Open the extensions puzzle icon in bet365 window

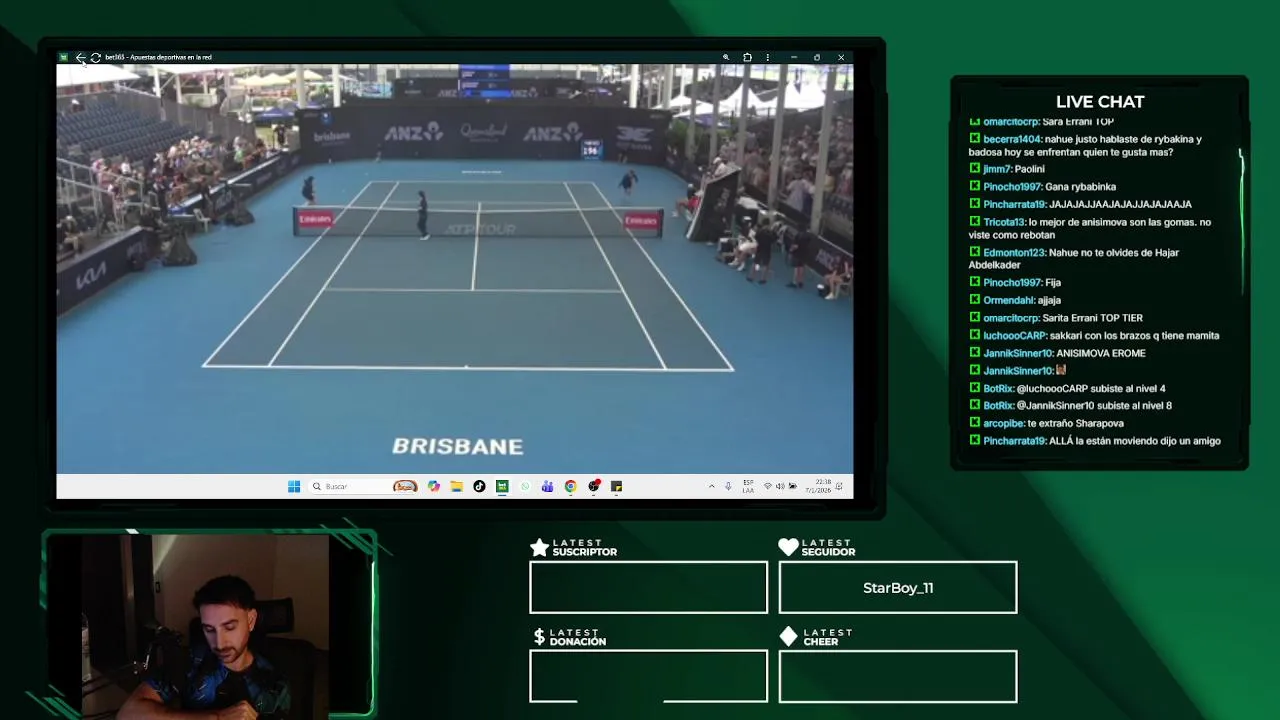(x=747, y=57)
